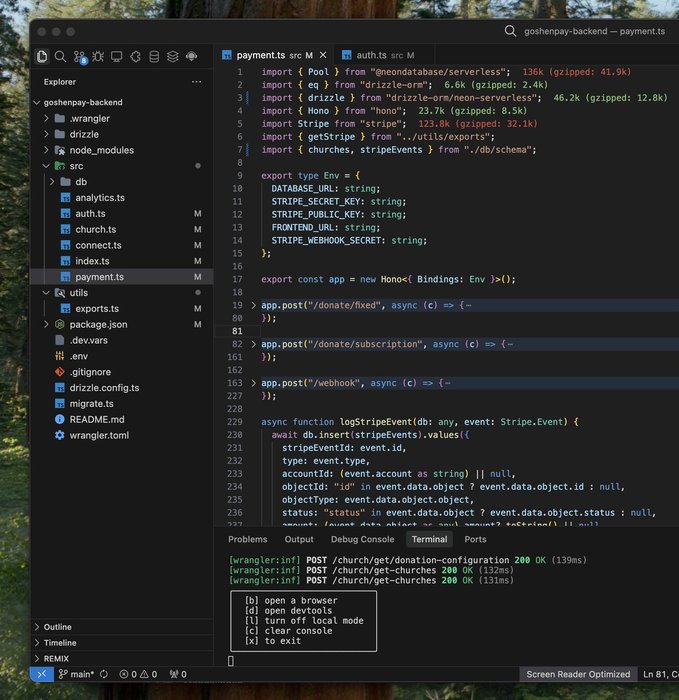Collapse the utils folder
Viewport: 679px width, 700px height.
click(46, 292)
